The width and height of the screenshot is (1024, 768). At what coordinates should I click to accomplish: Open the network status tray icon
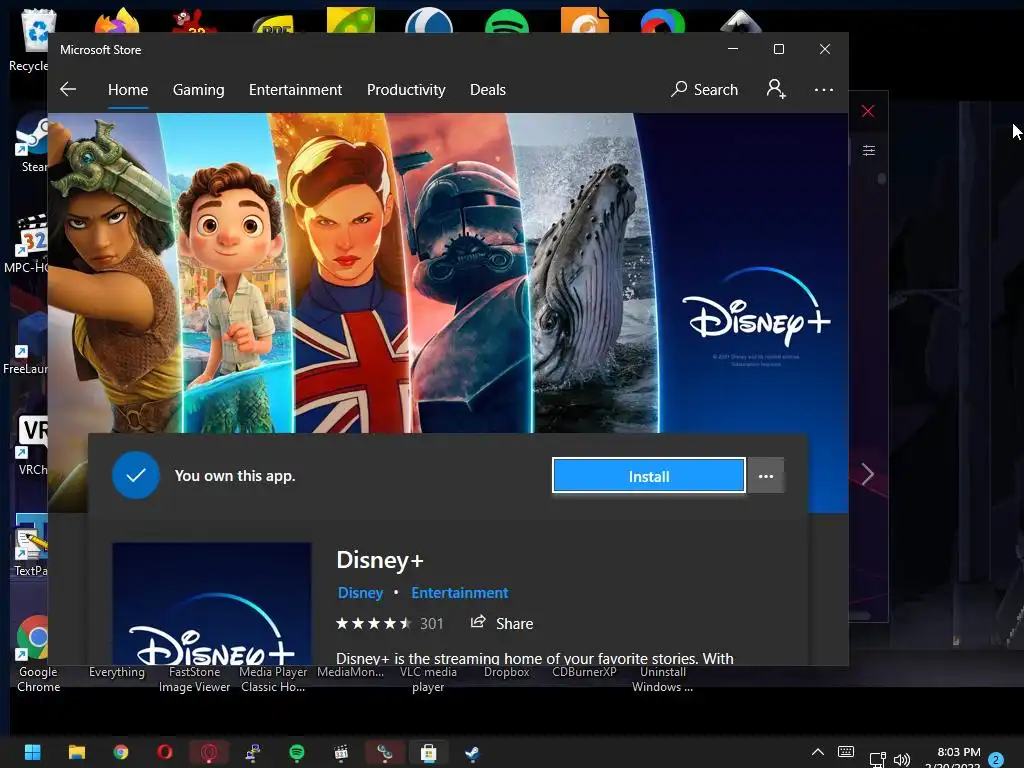click(877, 759)
